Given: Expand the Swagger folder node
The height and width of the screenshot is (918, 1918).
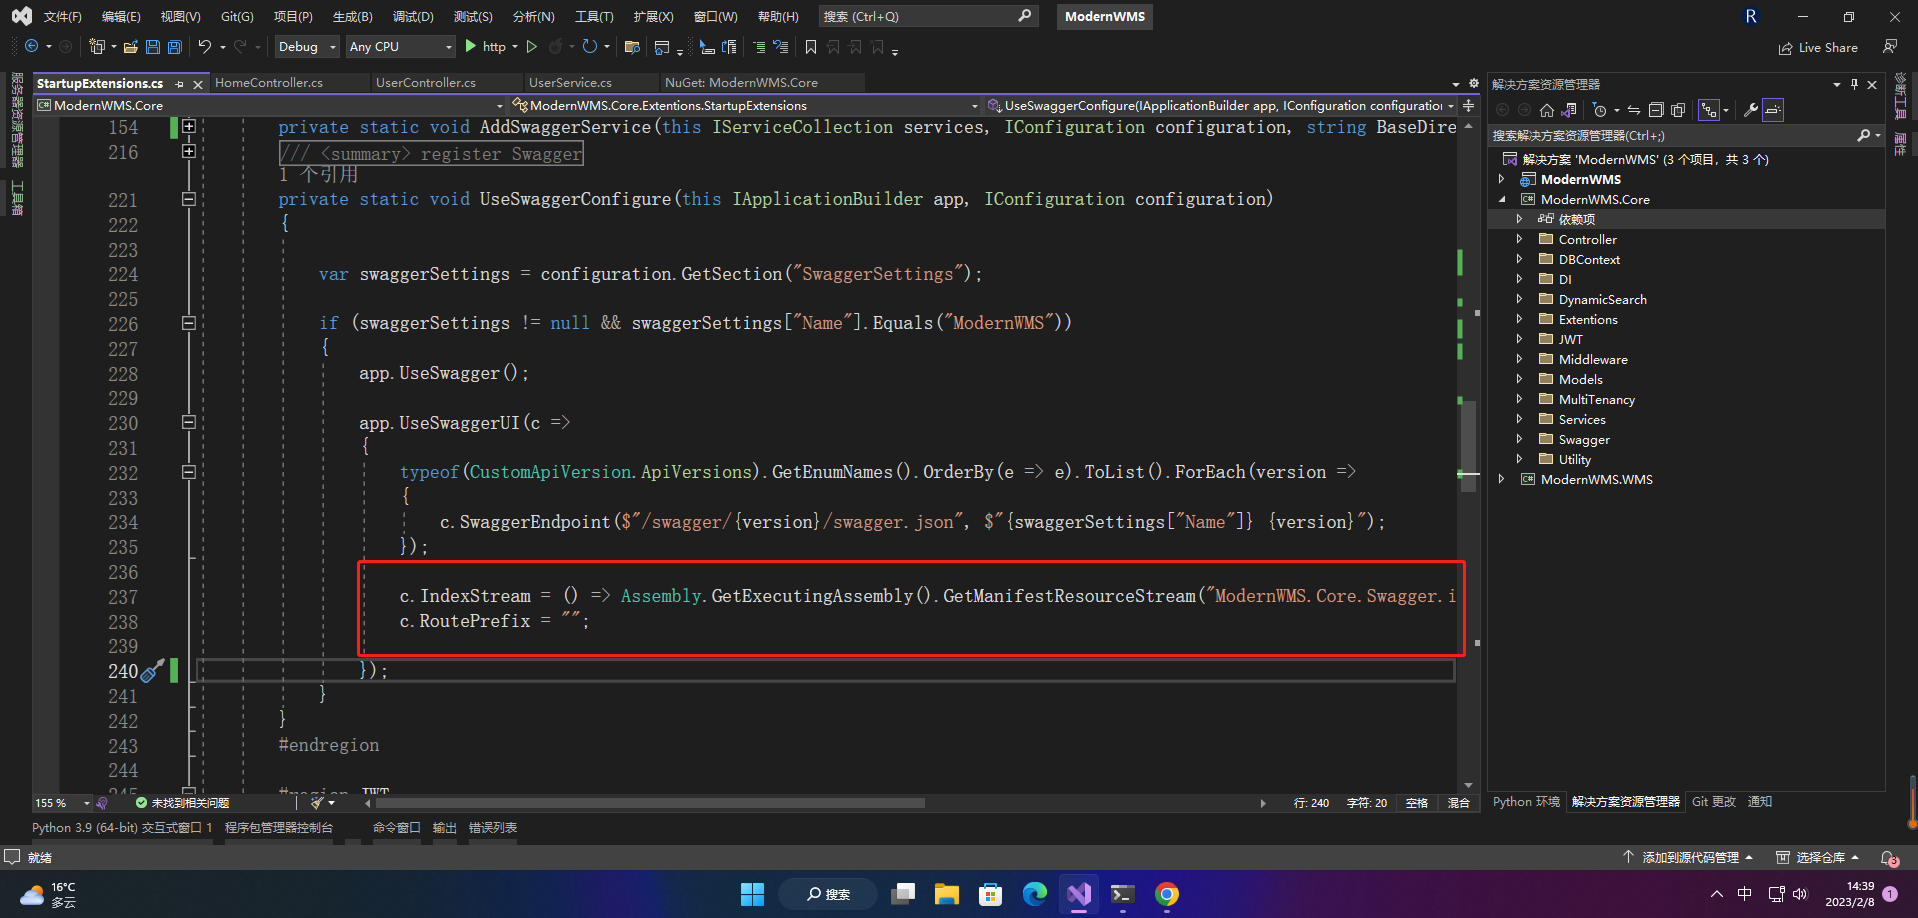Looking at the screenshot, I should tap(1519, 439).
